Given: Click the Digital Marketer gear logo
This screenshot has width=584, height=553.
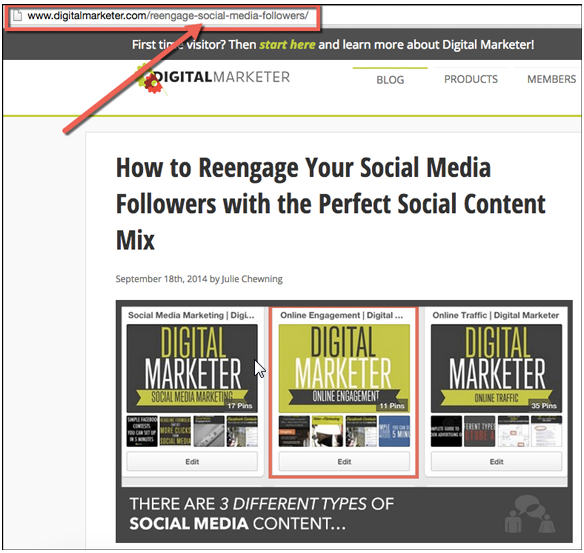Looking at the screenshot, I should (x=149, y=79).
